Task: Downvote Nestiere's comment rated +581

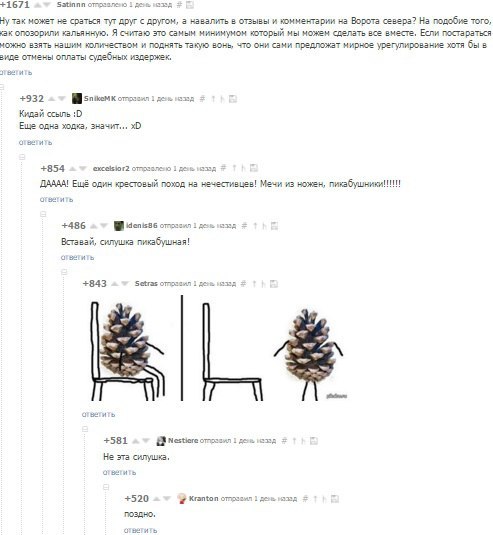Action: tap(146, 441)
